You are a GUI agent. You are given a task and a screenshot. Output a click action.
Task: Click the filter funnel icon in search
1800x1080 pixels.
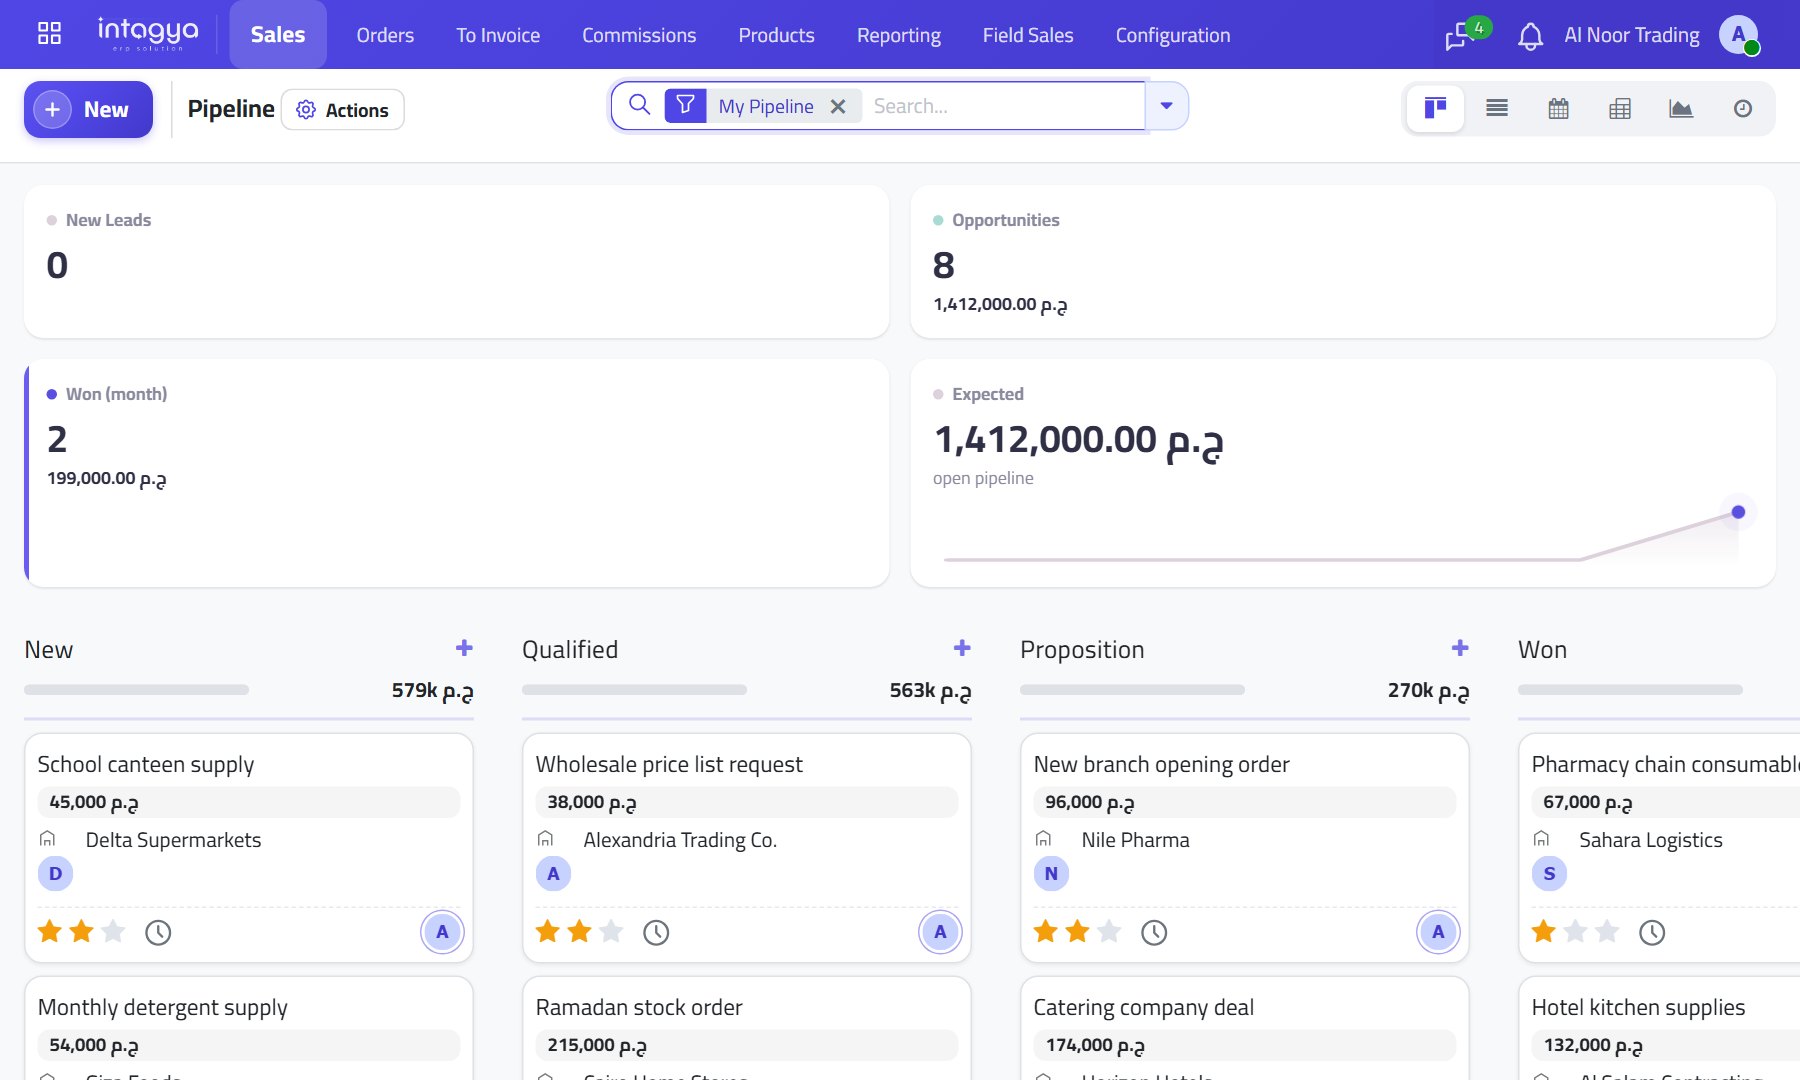[685, 105]
